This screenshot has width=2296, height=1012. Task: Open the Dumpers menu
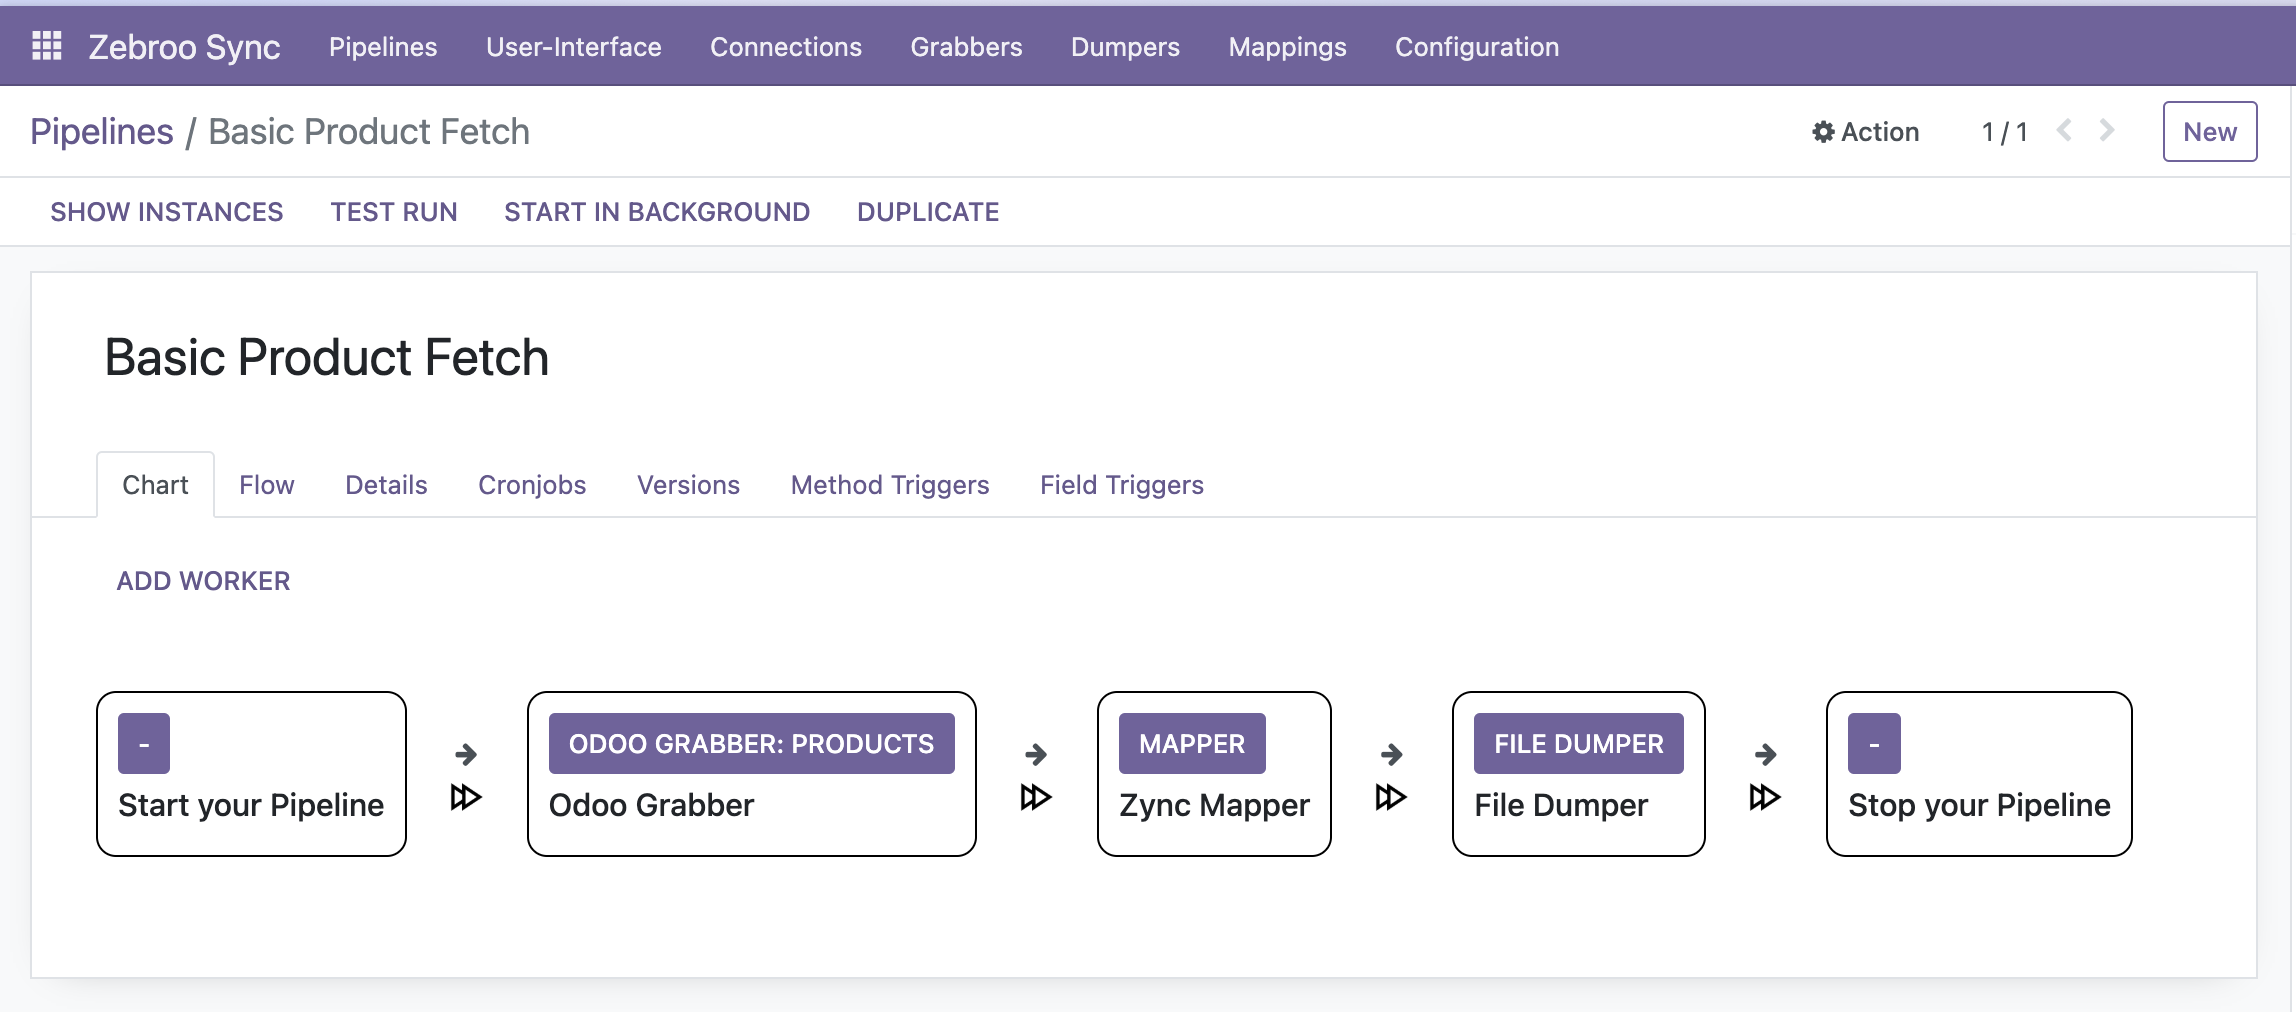point(1125,47)
